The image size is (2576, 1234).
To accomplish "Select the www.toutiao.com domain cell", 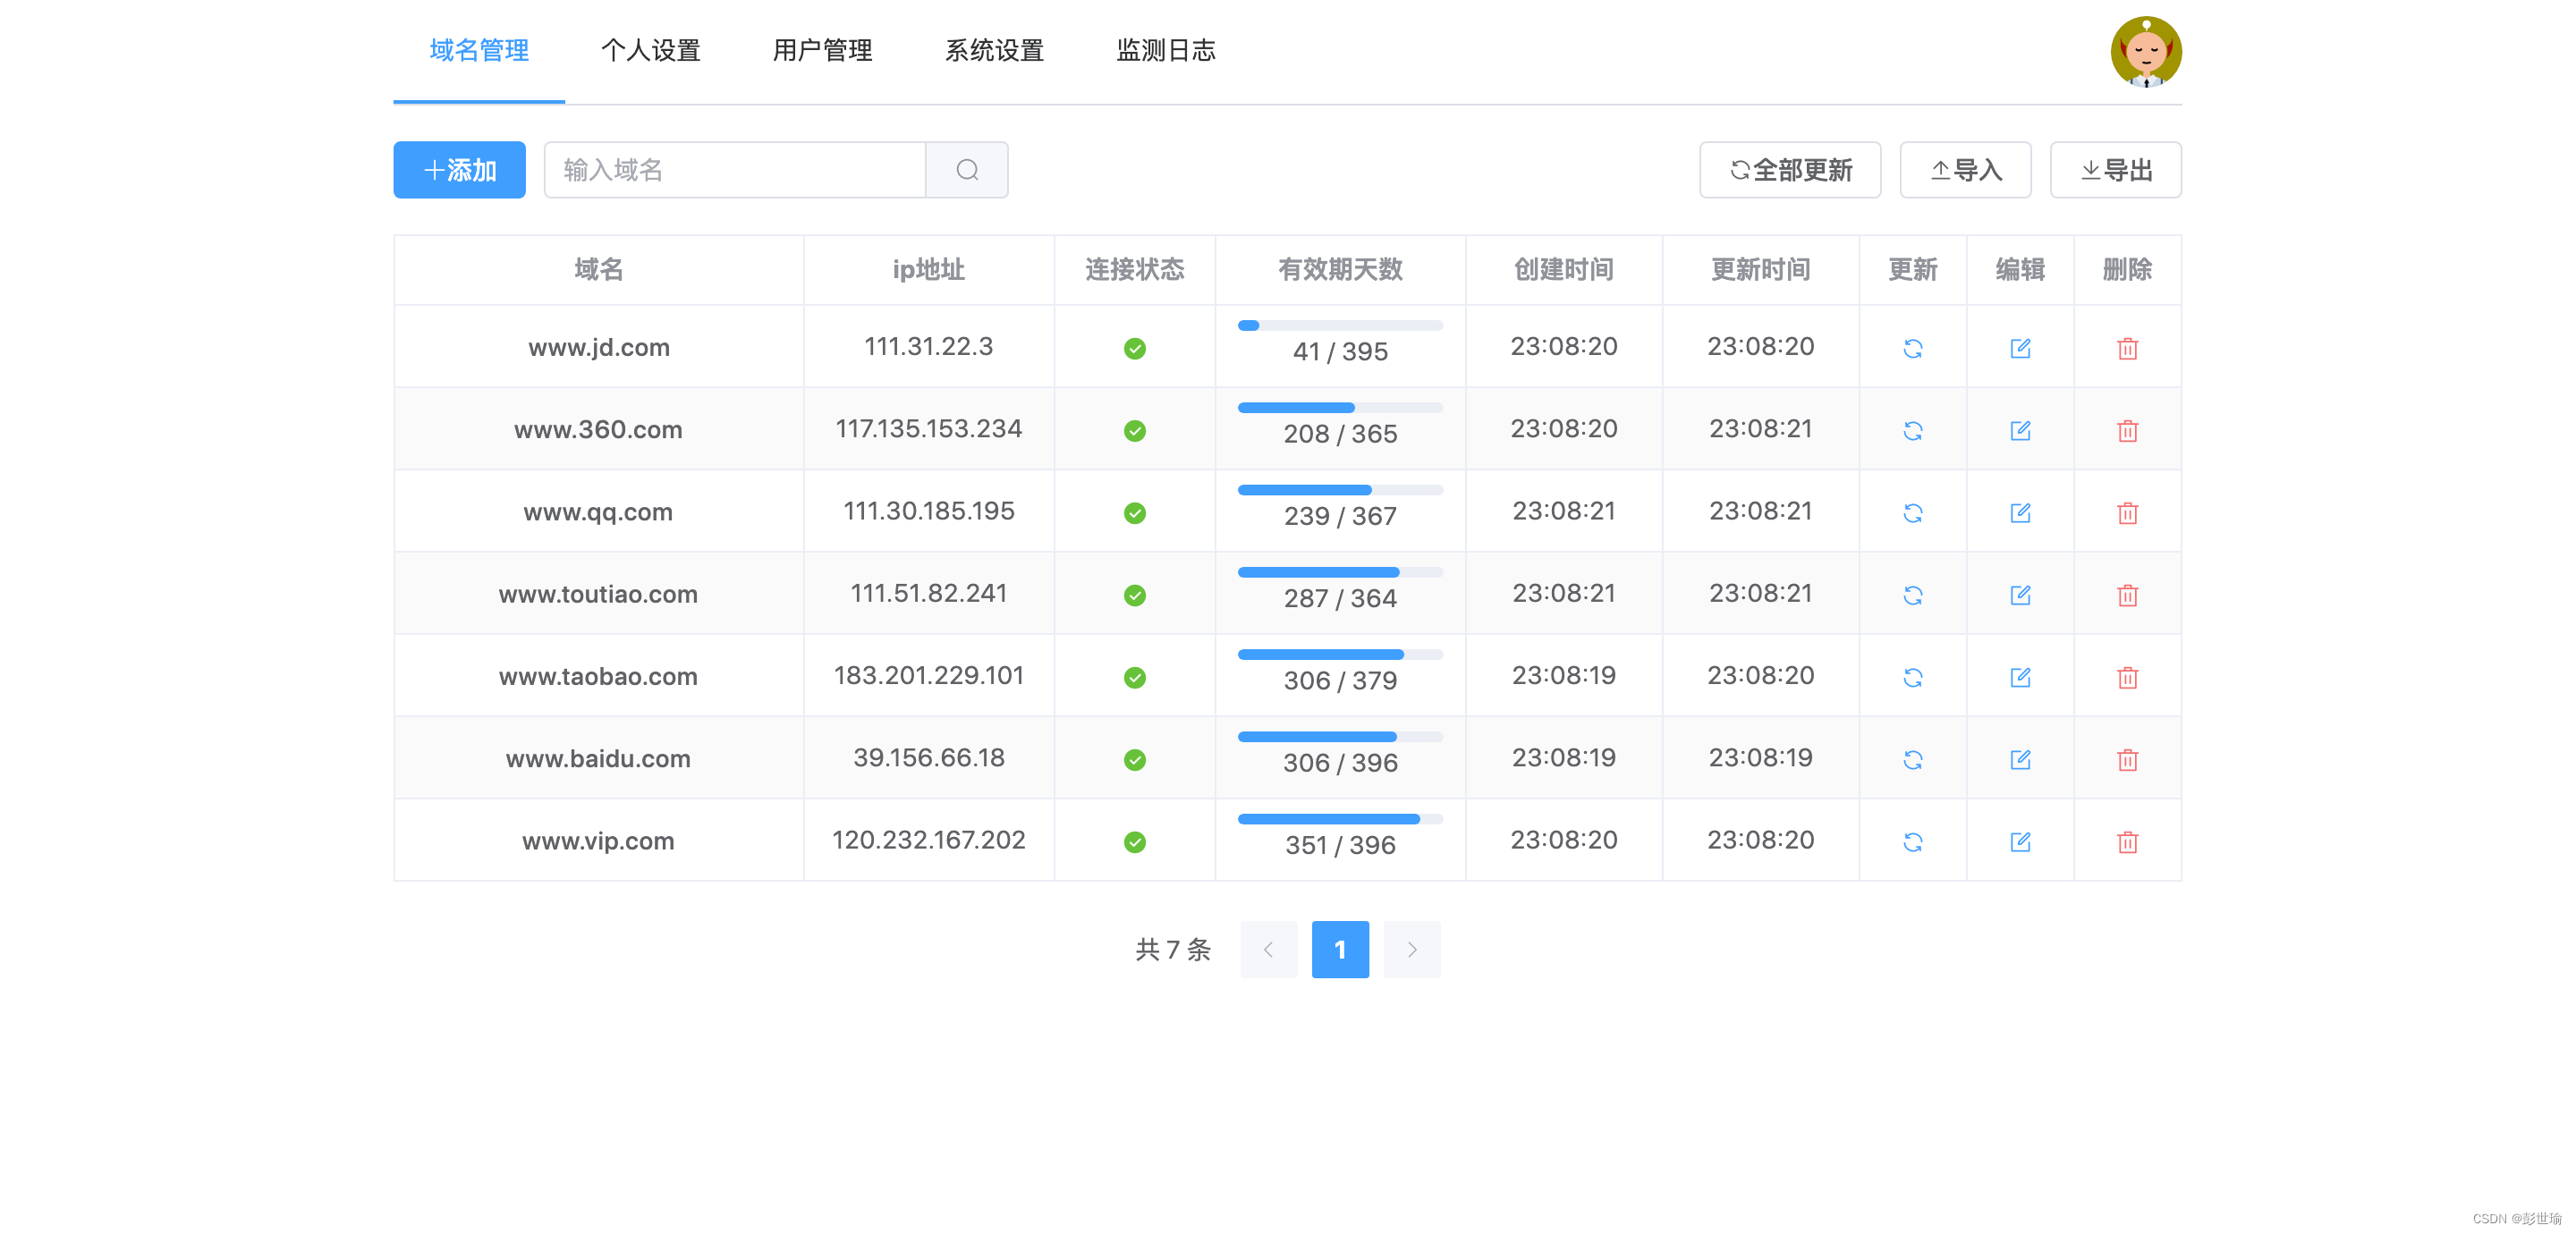I will (598, 595).
